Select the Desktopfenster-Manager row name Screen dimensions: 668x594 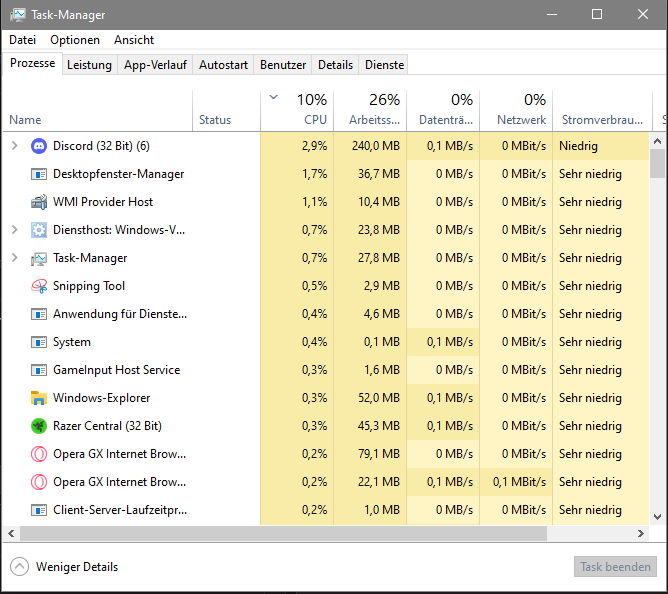(x=118, y=174)
